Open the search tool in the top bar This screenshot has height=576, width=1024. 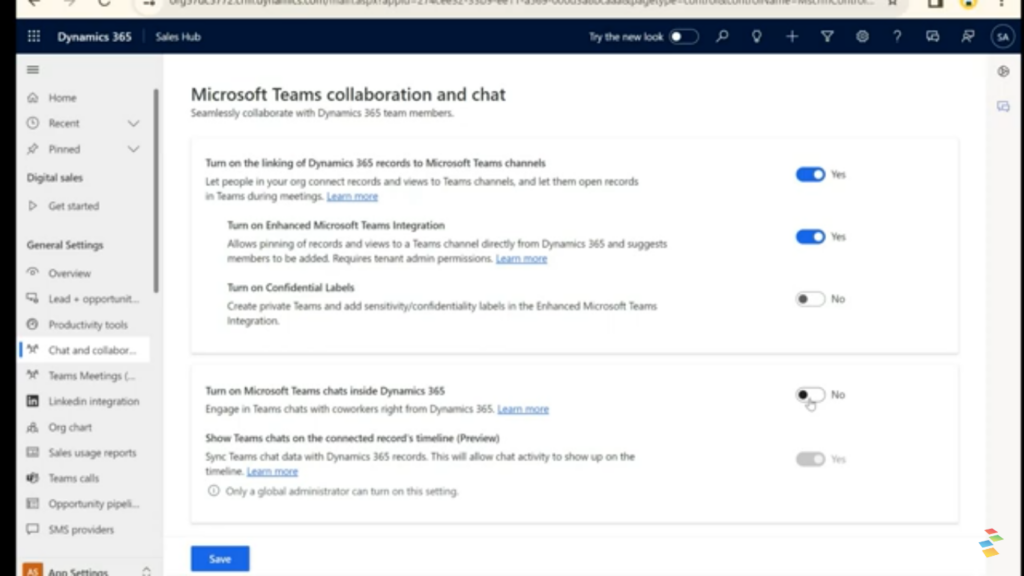(x=722, y=36)
